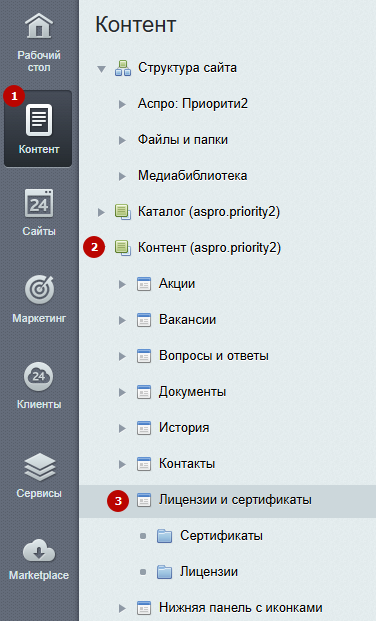Expand the Файлы и папки node

click(x=122, y=140)
